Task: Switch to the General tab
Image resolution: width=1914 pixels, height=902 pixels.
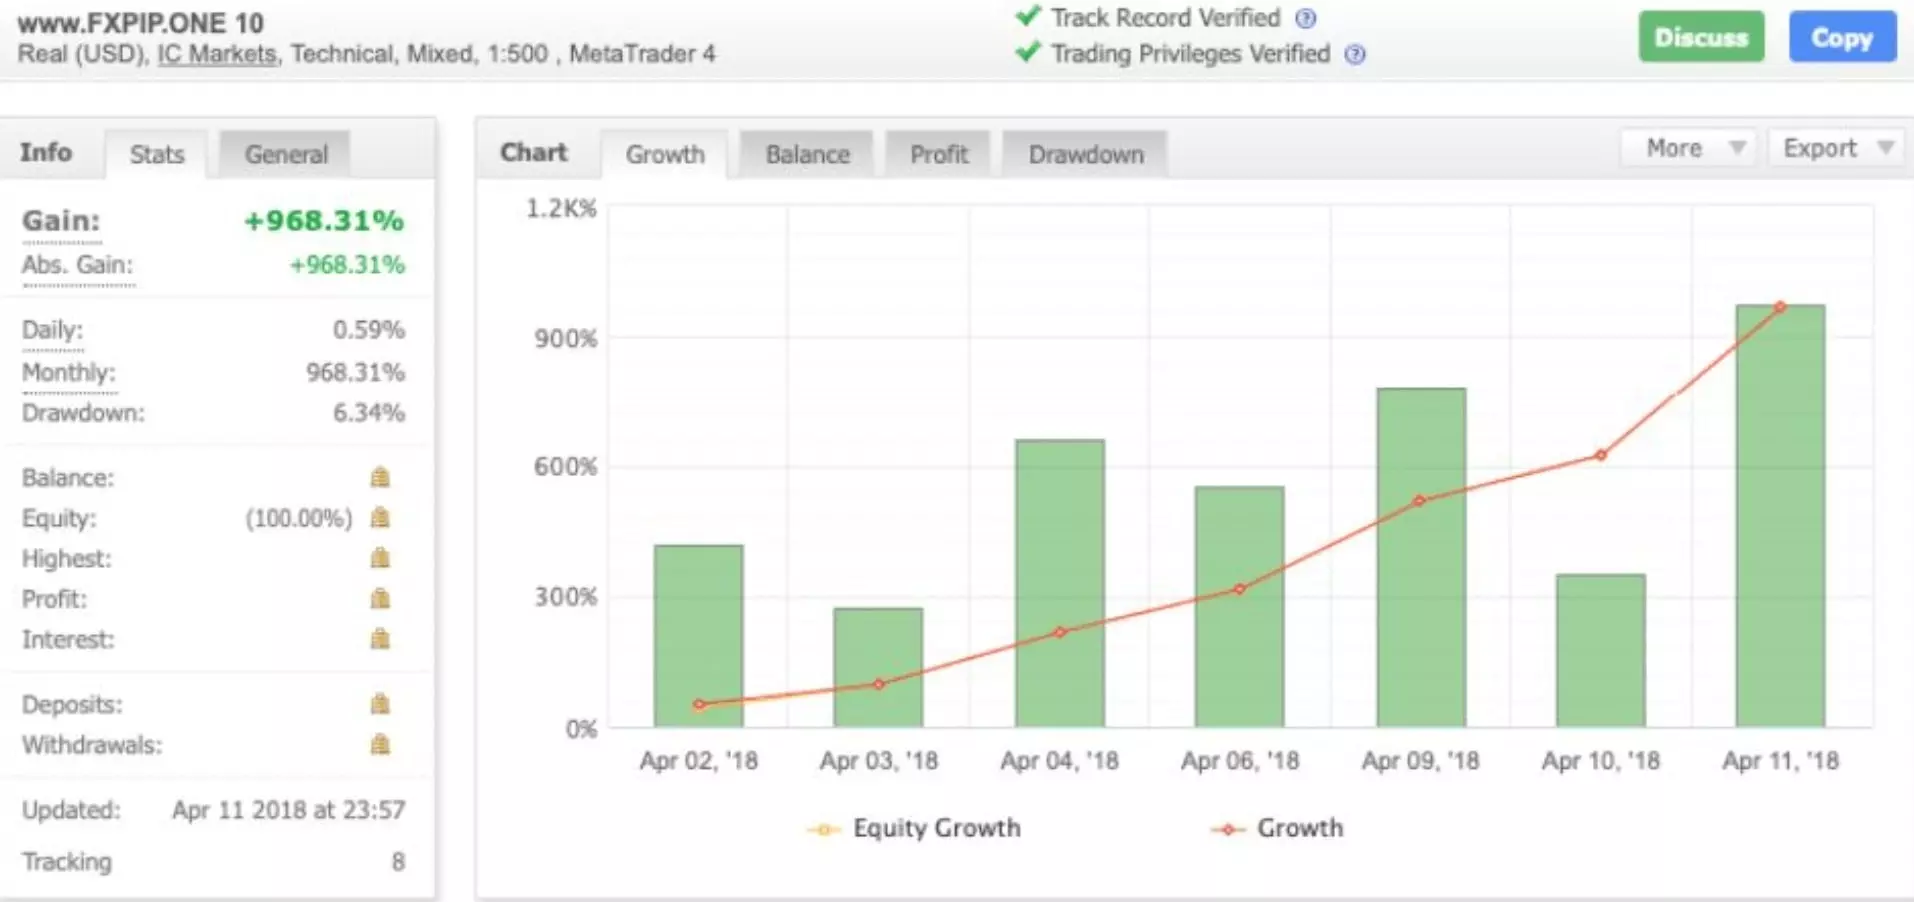Action: click(286, 154)
